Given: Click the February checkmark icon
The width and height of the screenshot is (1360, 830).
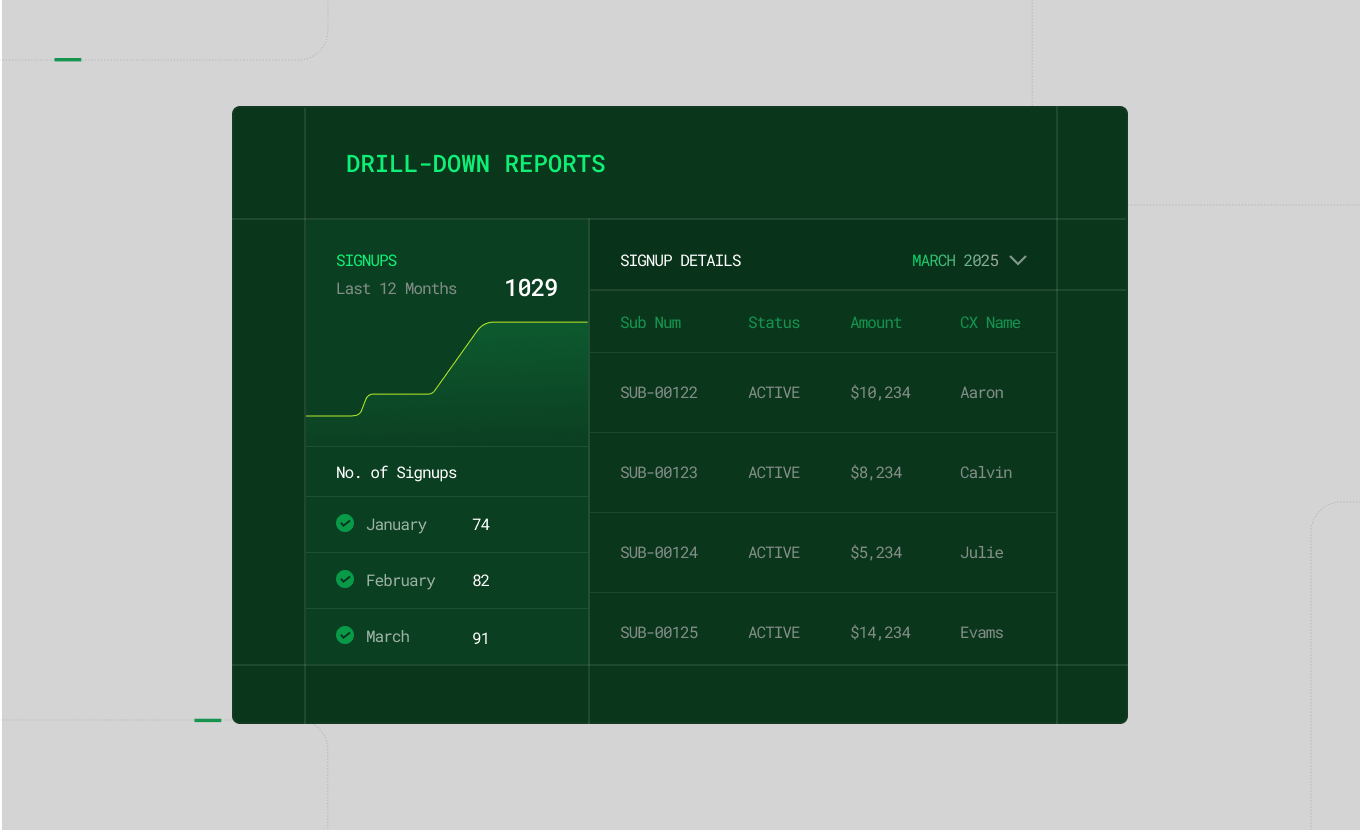Looking at the screenshot, I should pos(345,579).
